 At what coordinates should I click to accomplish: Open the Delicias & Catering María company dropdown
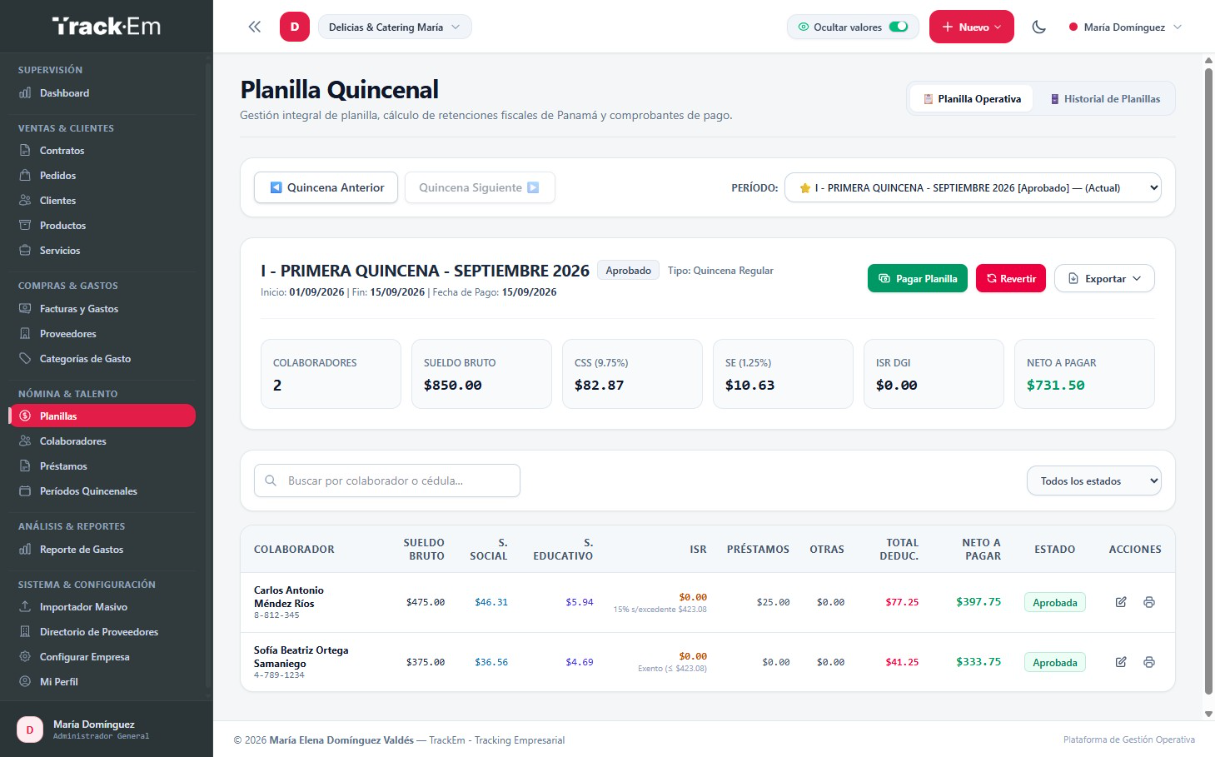[395, 27]
